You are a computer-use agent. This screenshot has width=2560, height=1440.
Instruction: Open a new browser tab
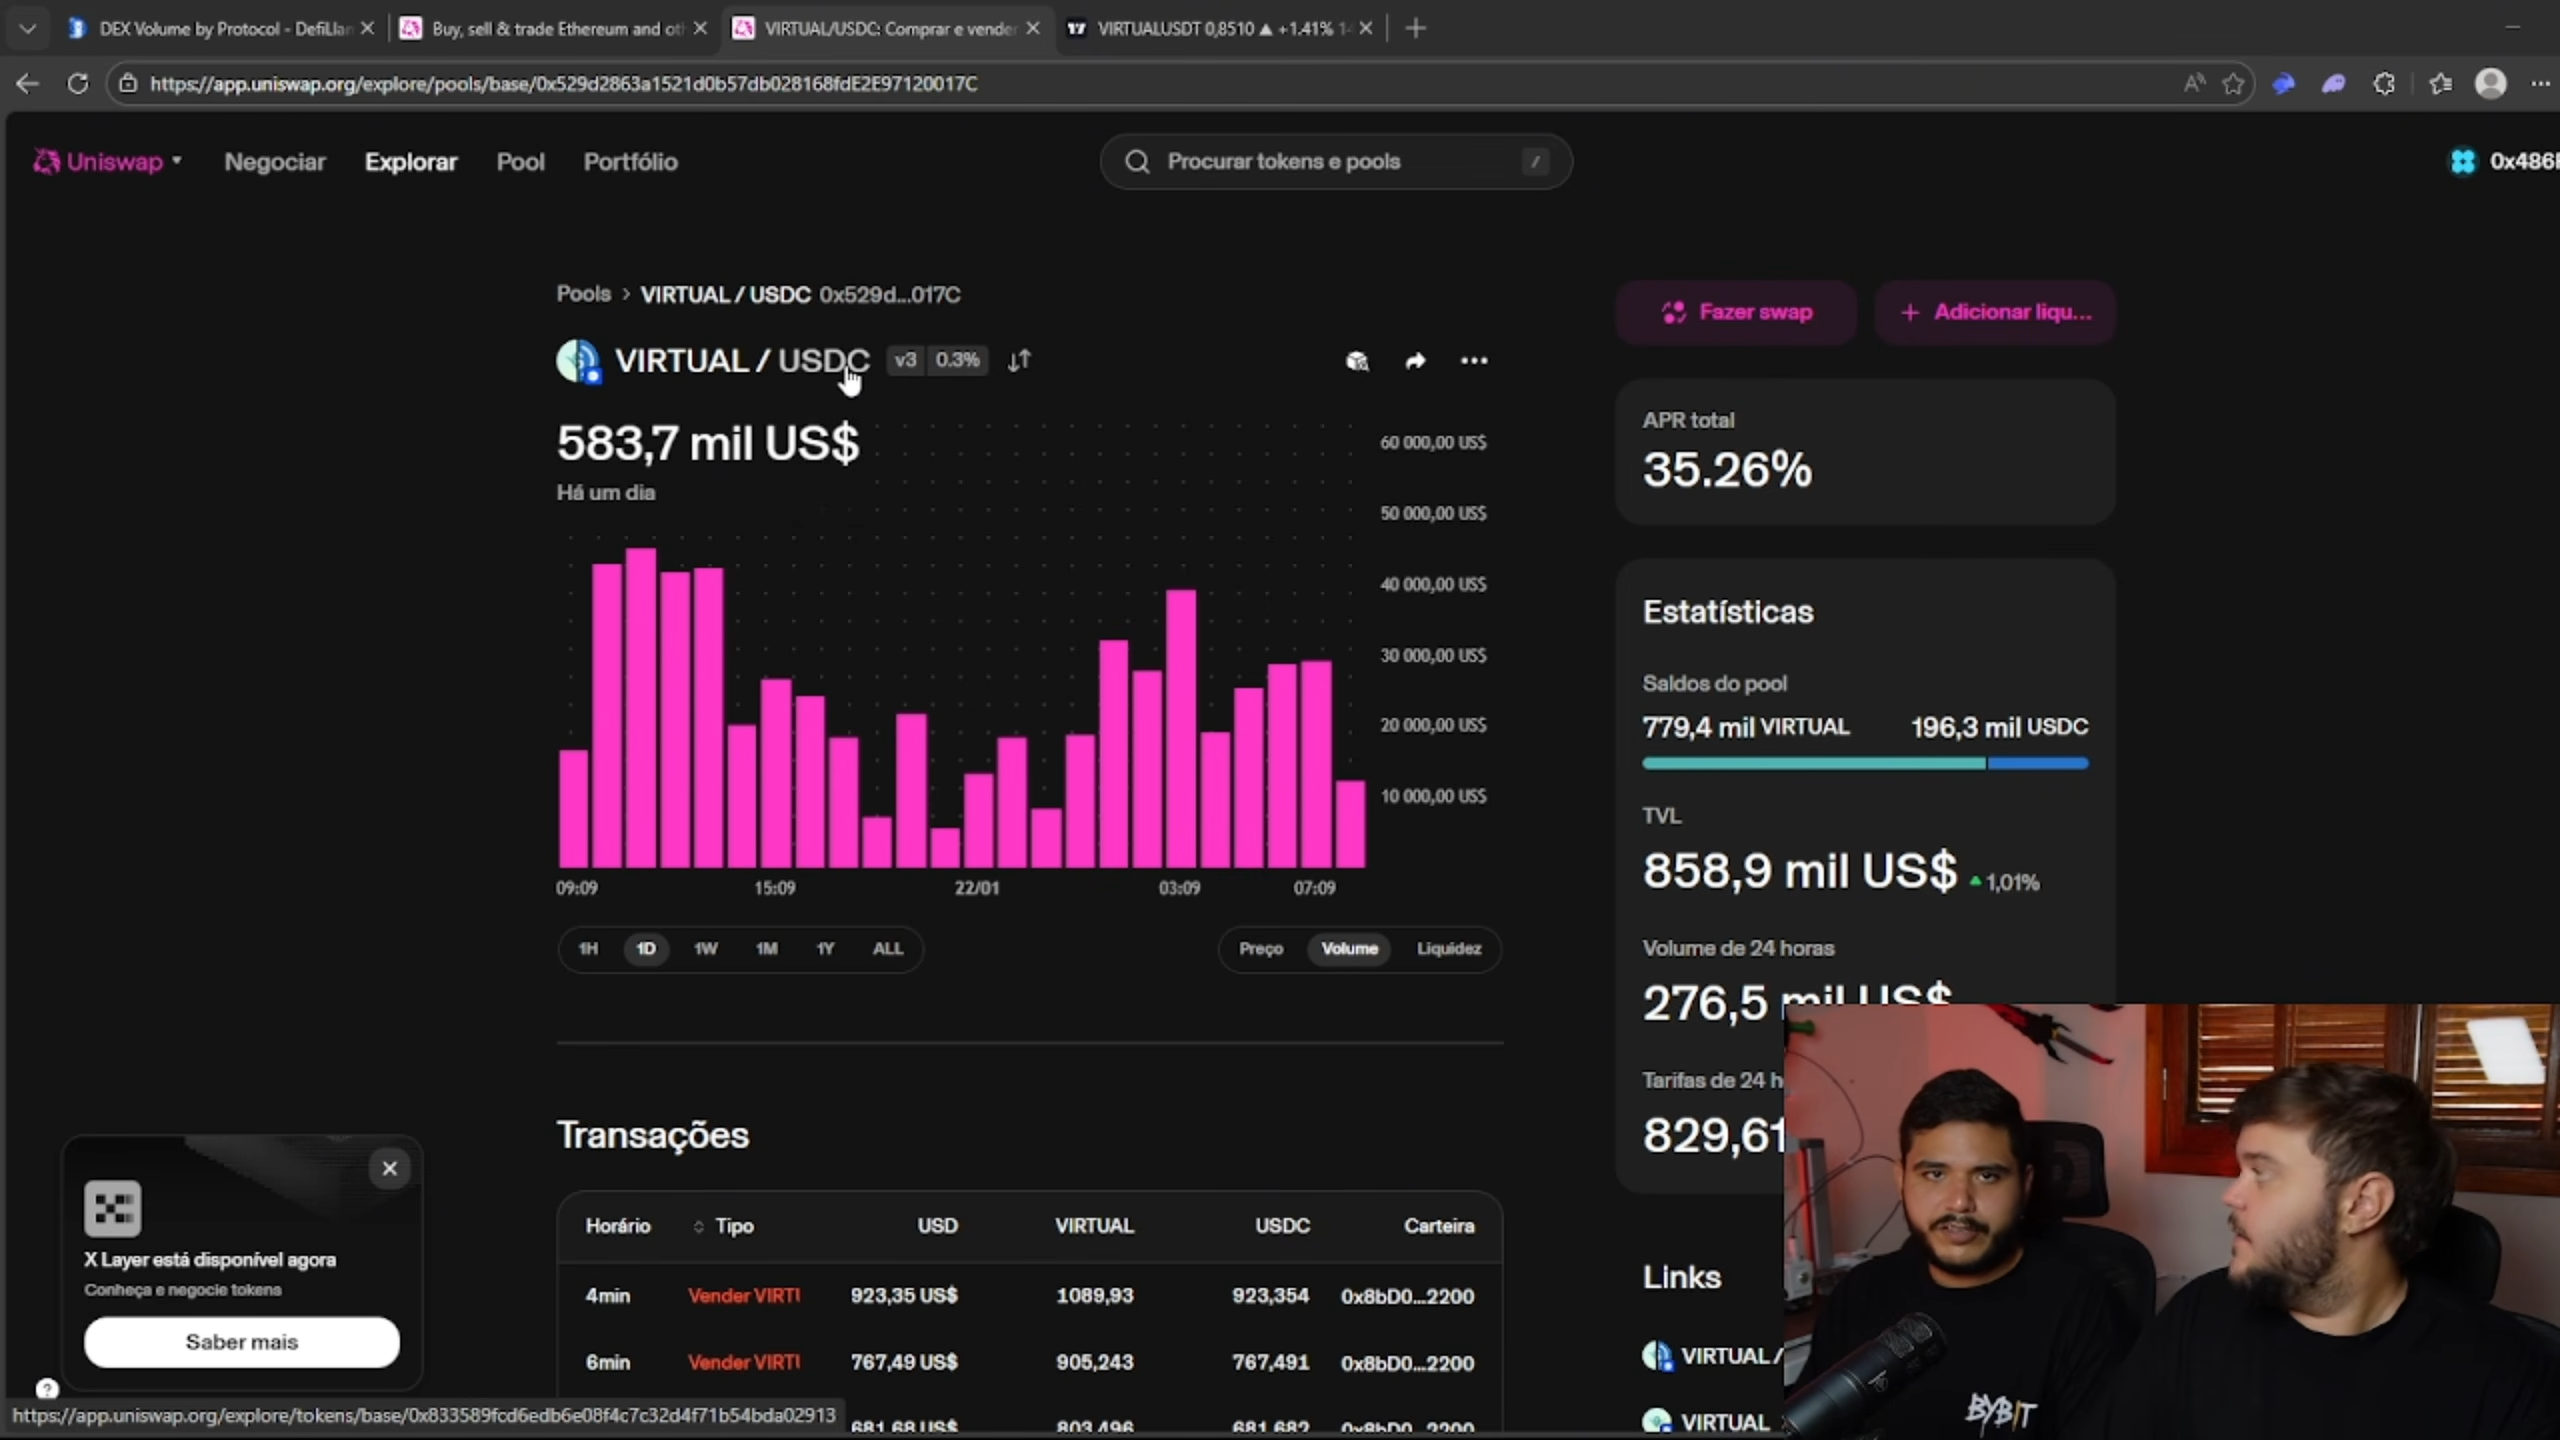click(1415, 29)
